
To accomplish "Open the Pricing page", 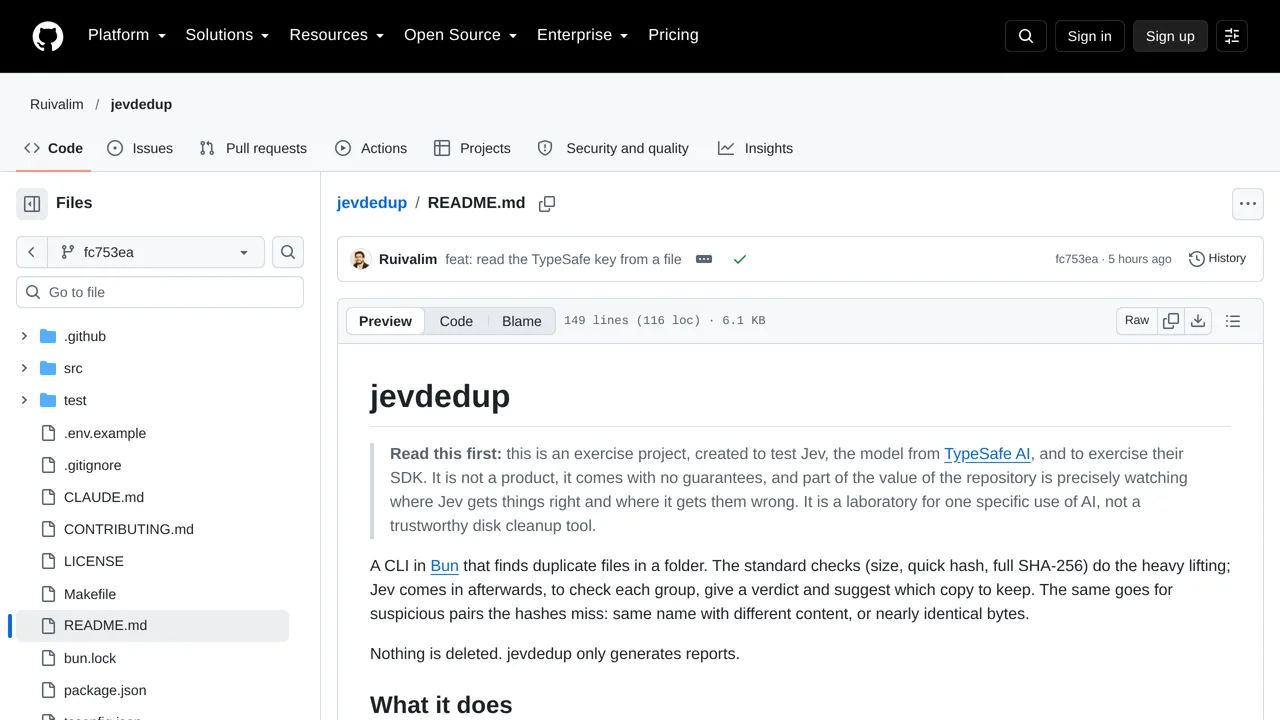I will pos(673,35).
